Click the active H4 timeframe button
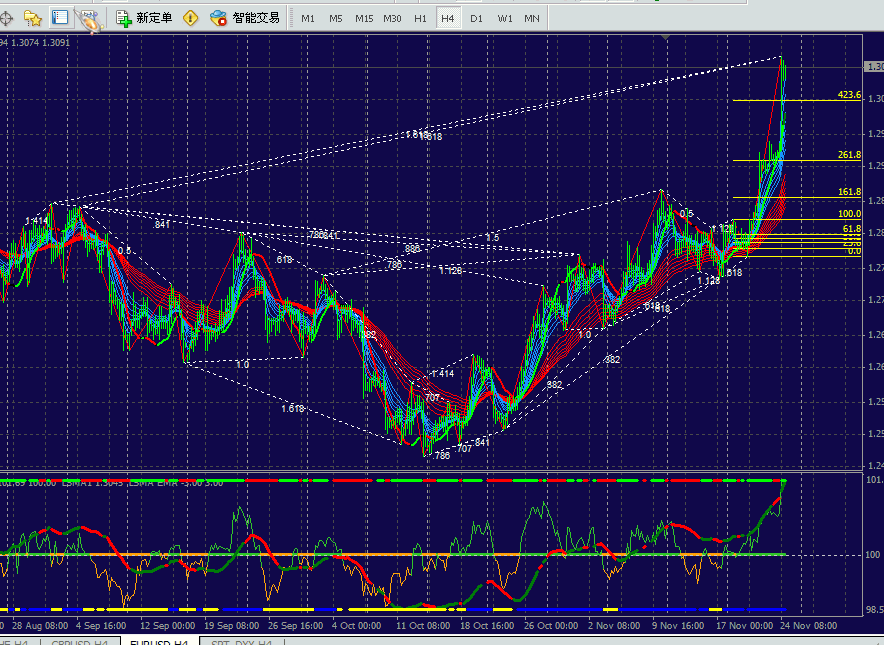 [448, 19]
